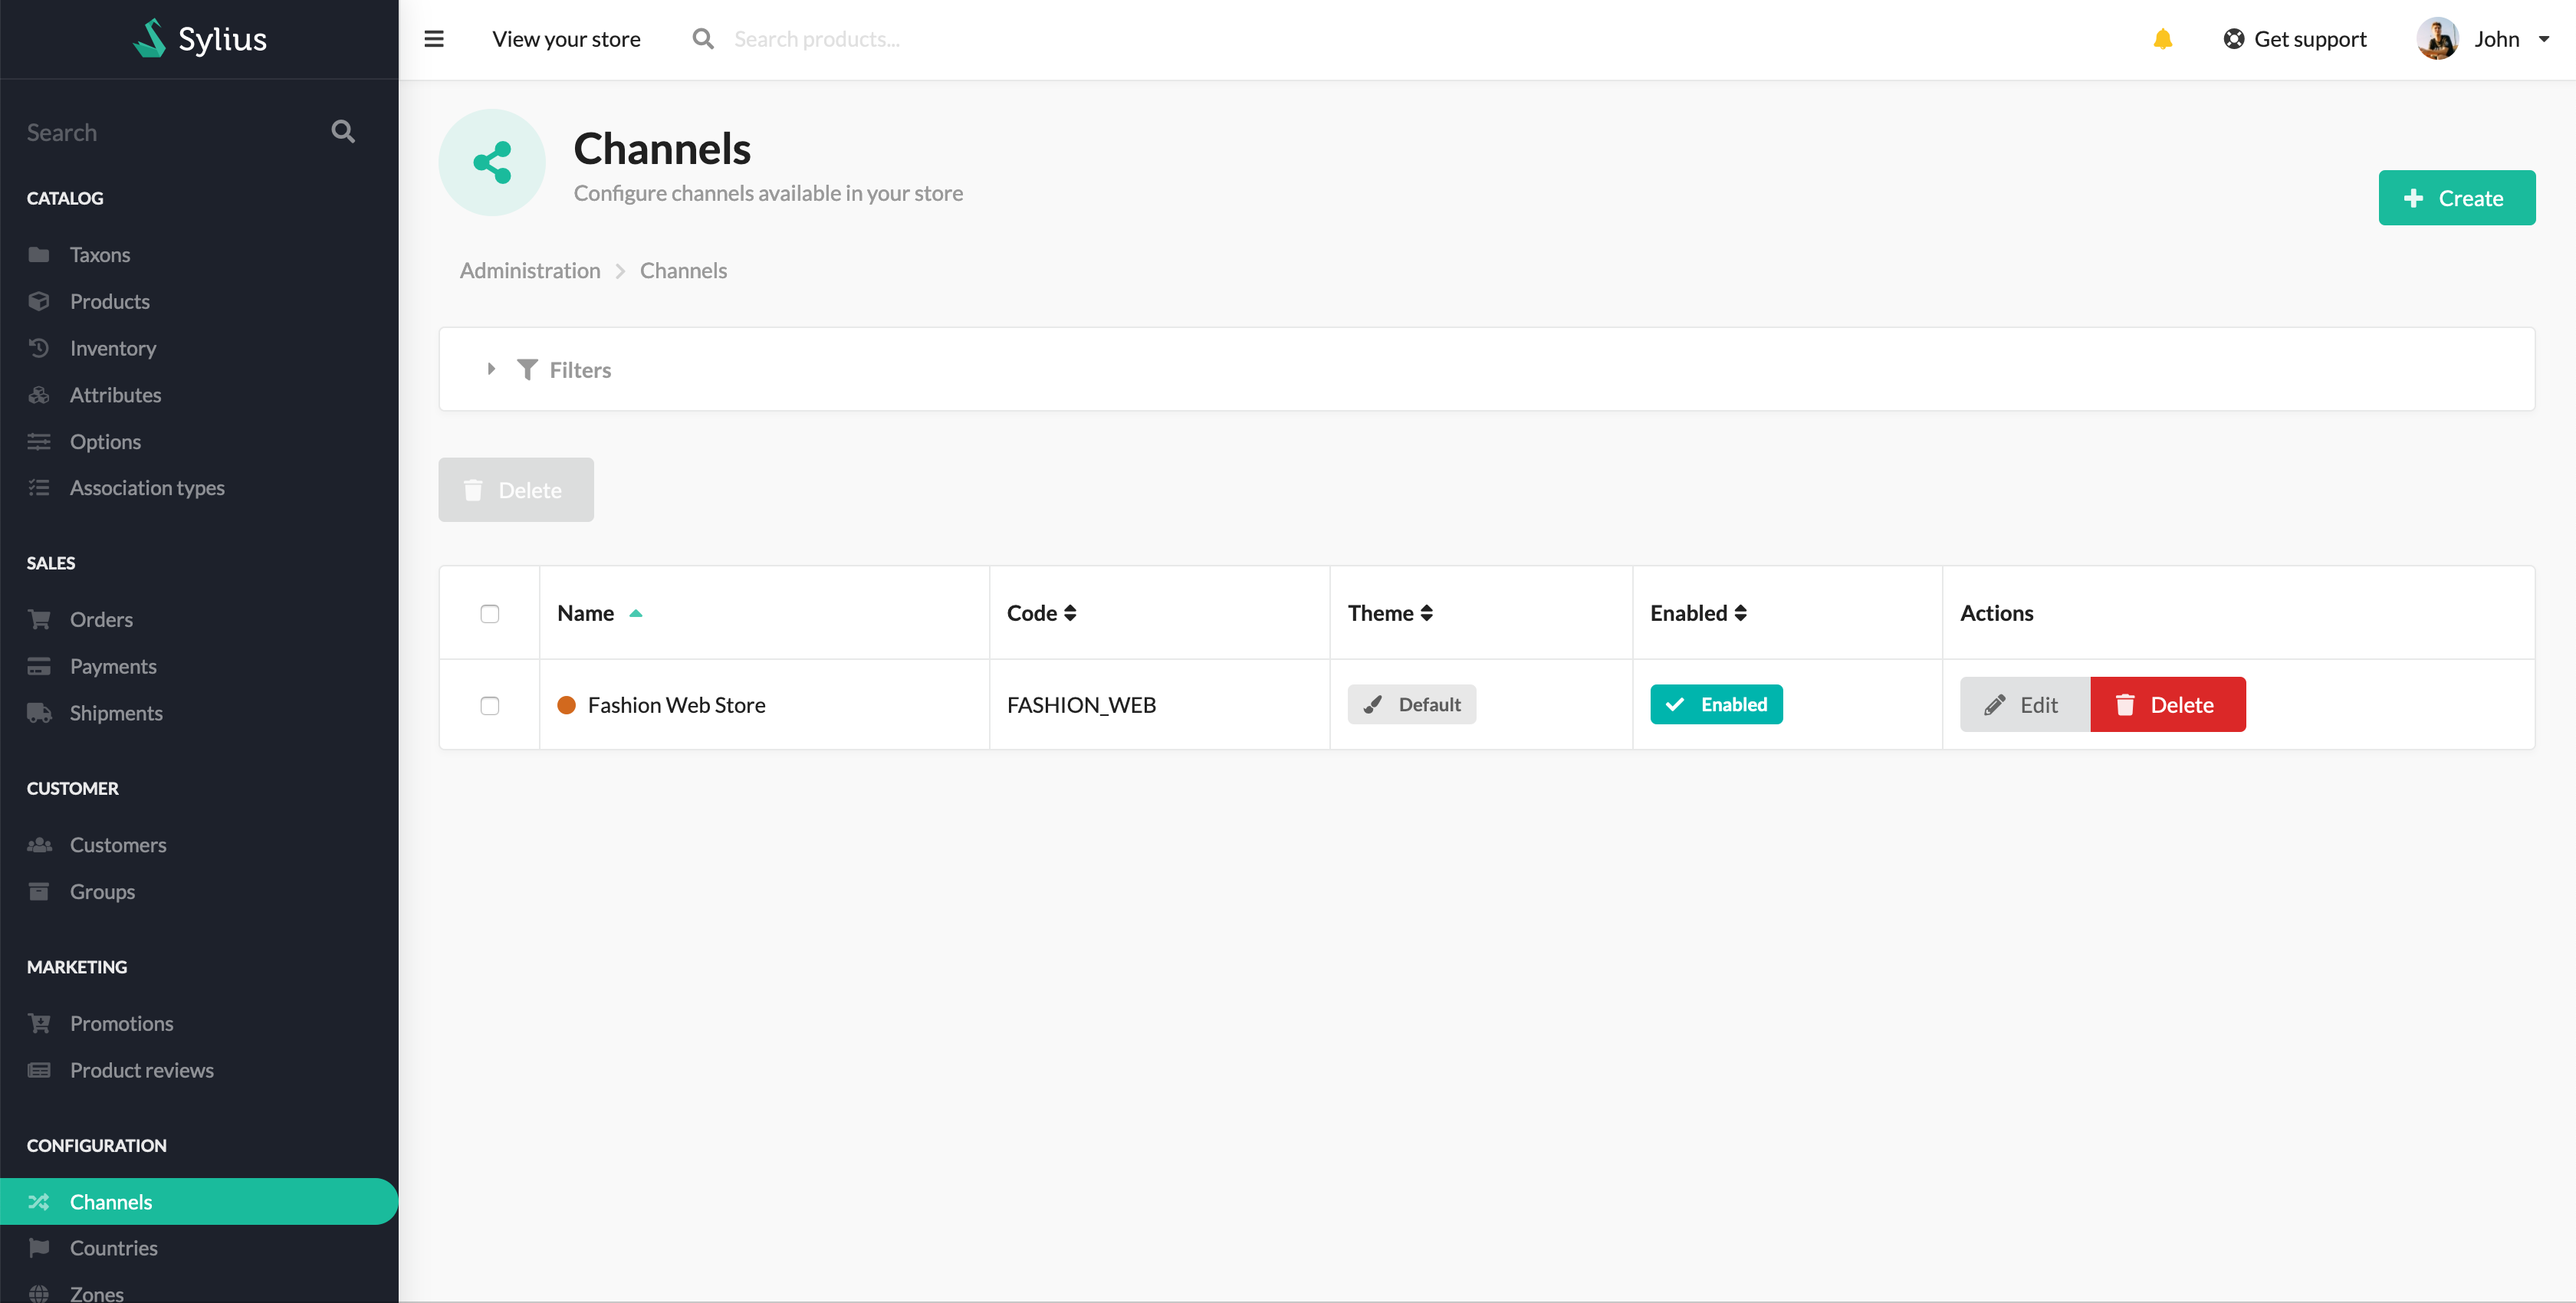Click the Products cube icon
Image resolution: width=2576 pixels, height=1303 pixels.
39,301
